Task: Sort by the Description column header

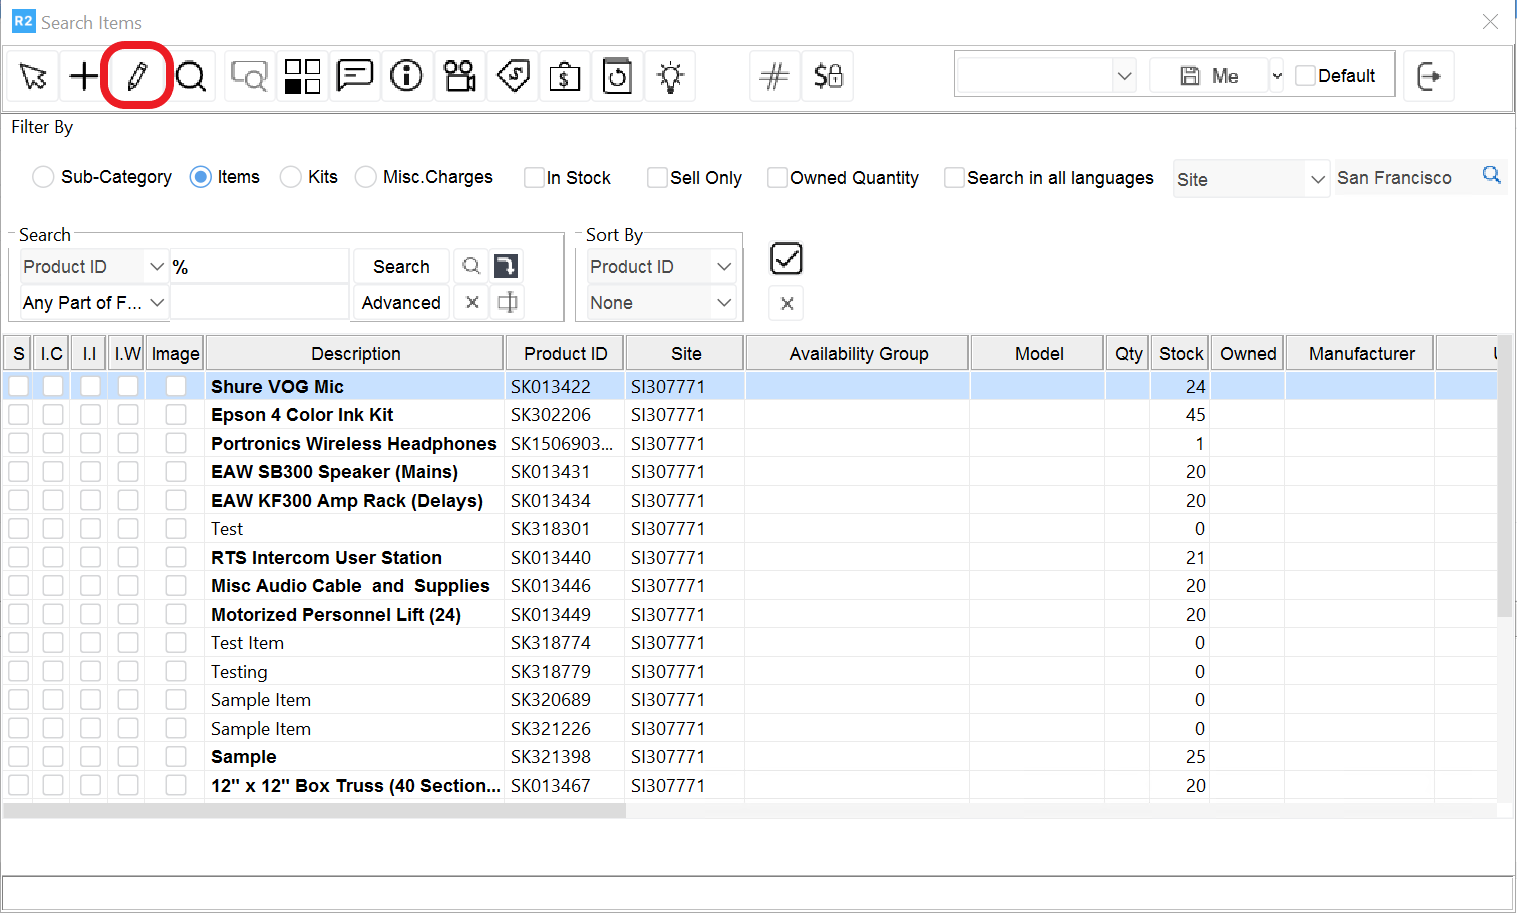Action: click(x=355, y=354)
